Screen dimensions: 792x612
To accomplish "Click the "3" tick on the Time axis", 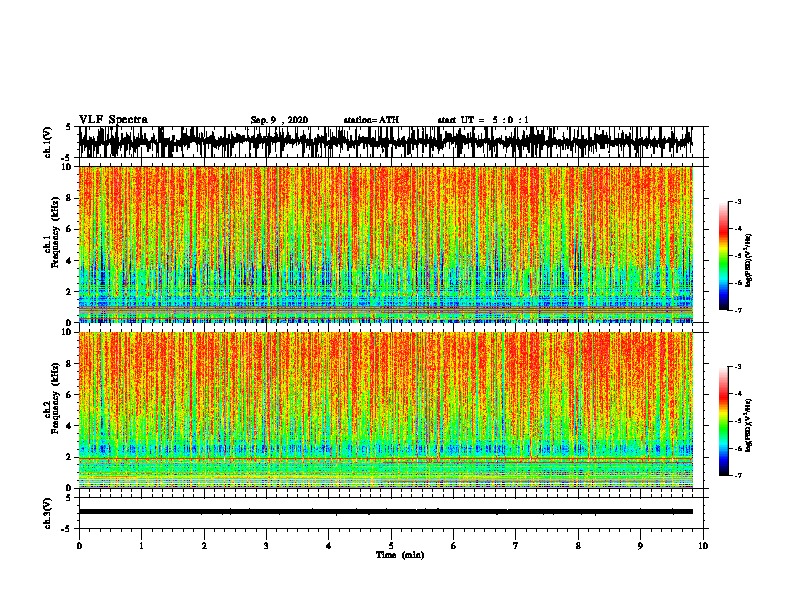I will click(266, 546).
